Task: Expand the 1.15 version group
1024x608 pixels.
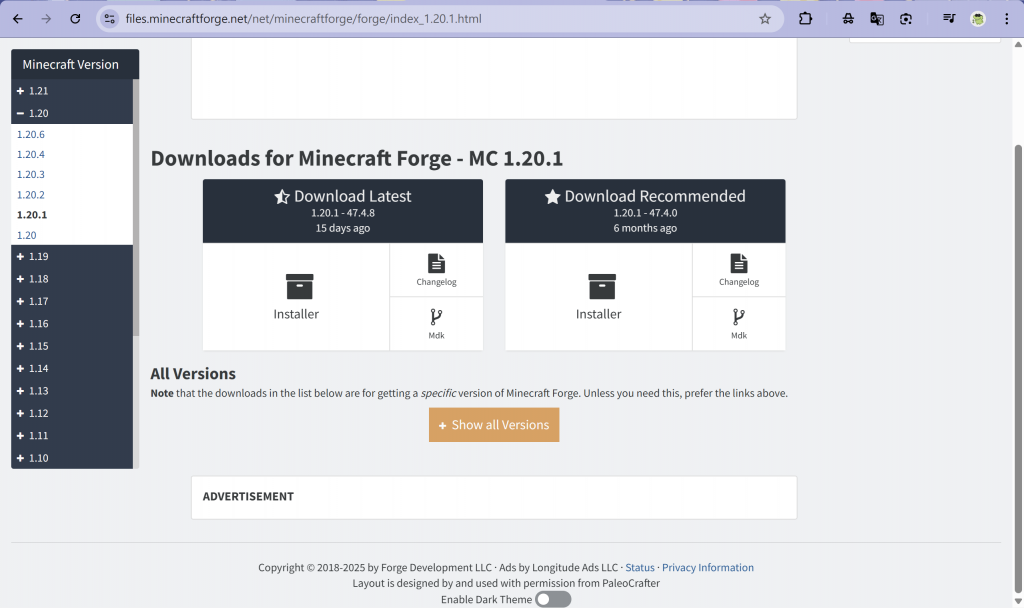Action: click(x=72, y=346)
